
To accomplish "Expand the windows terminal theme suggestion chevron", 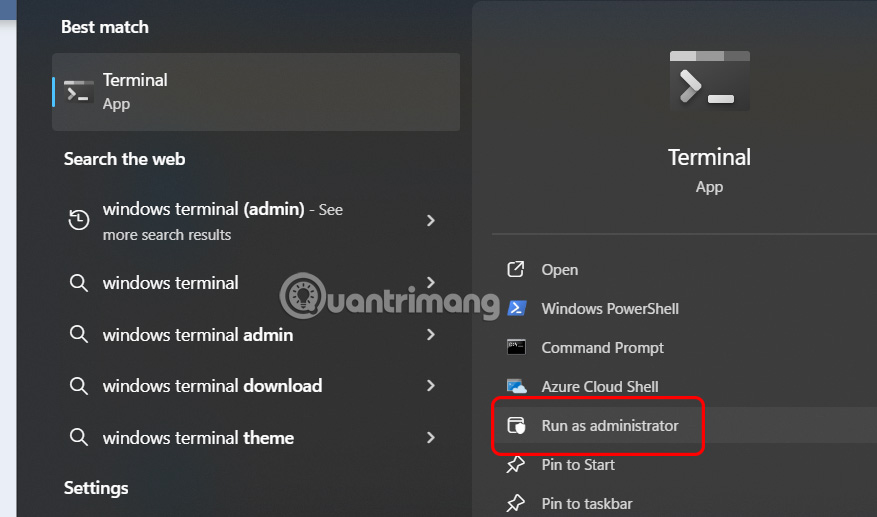I will coord(431,437).
